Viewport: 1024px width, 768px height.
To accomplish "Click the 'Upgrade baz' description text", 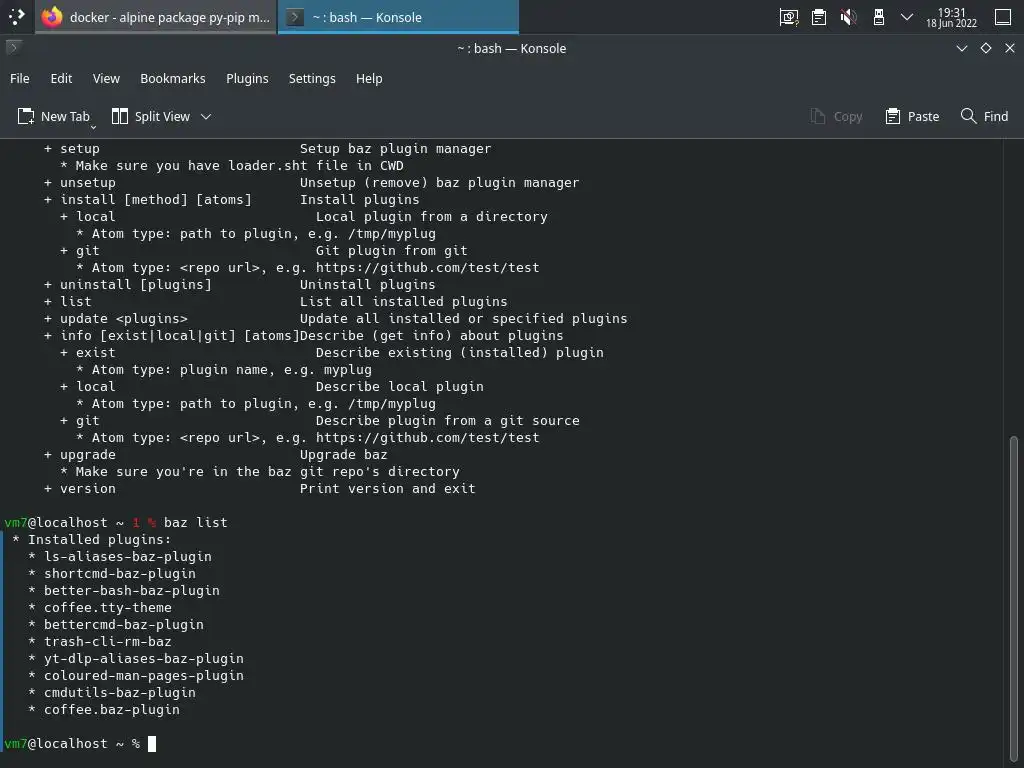I will [x=344, y=455].
